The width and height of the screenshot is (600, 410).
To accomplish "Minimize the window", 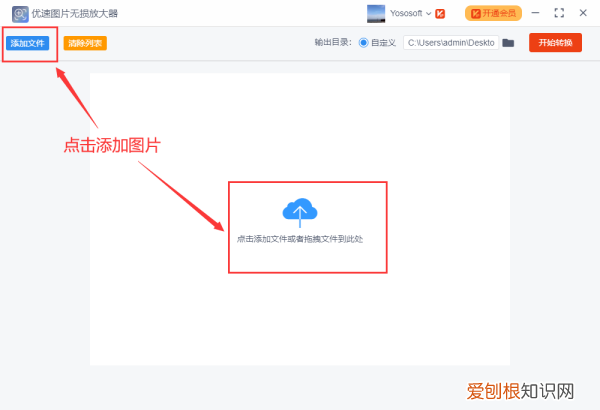I will (x=535, y=13).
